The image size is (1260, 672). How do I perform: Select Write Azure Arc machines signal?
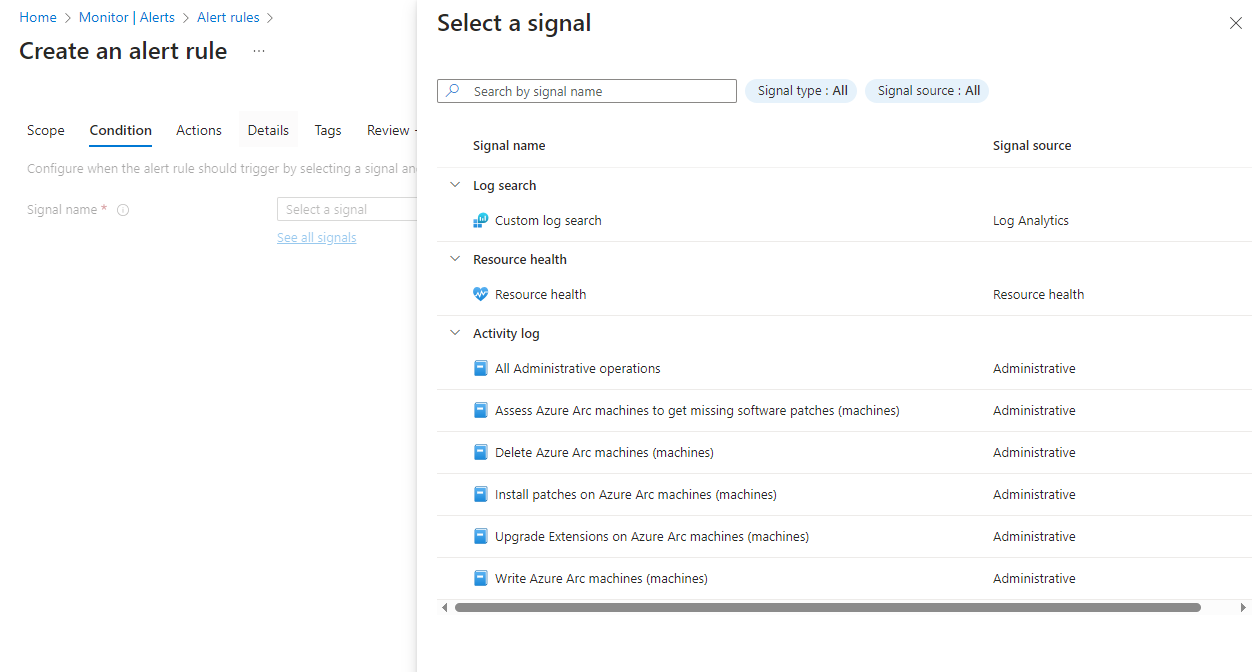601,578
